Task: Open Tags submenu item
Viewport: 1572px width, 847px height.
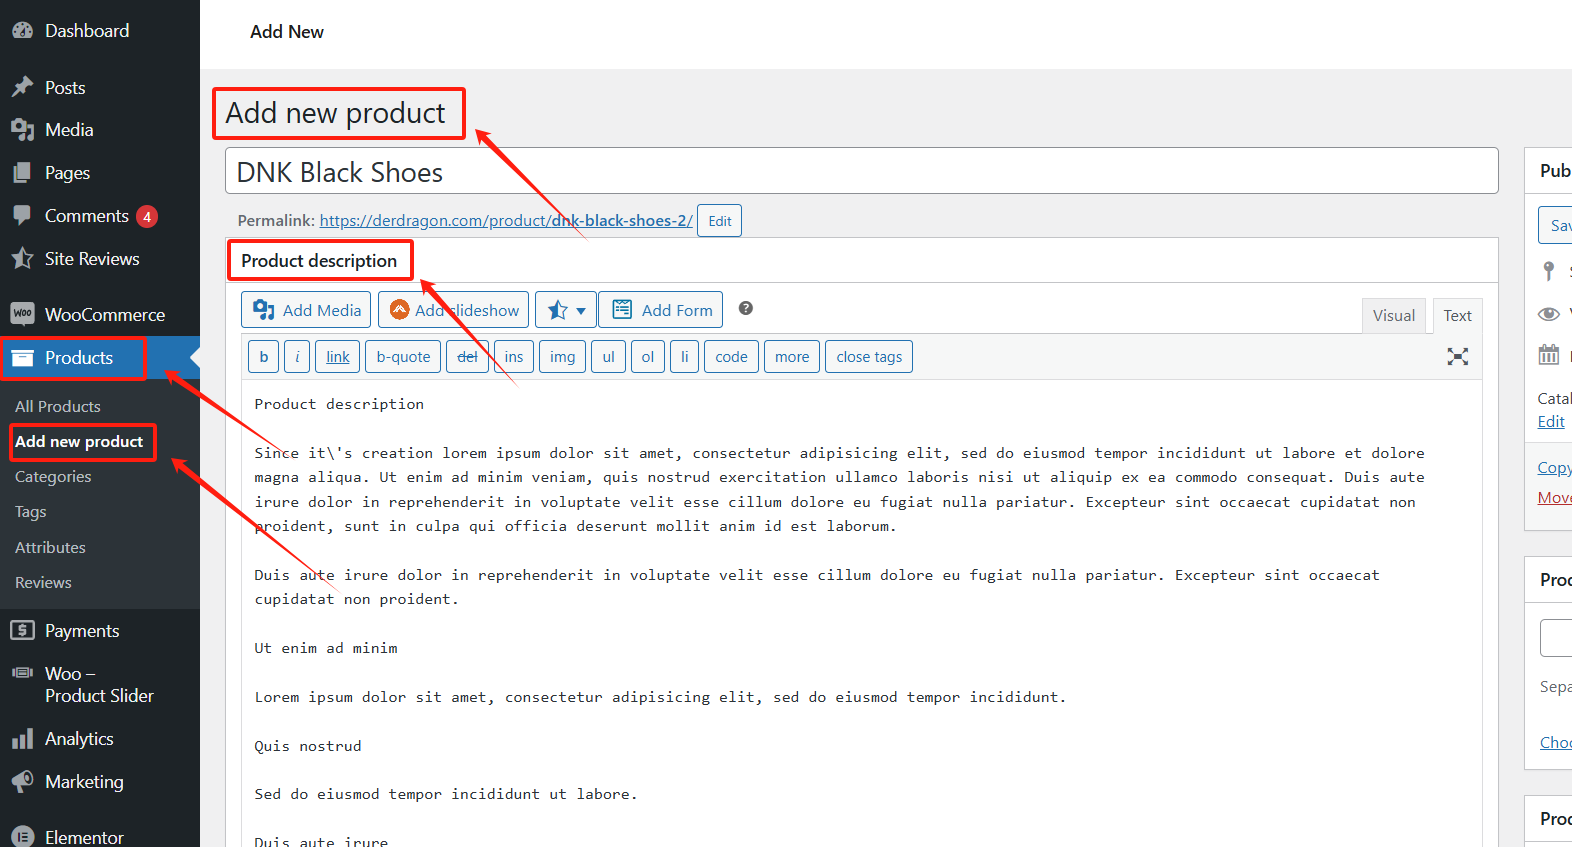Action: (31, 512)
